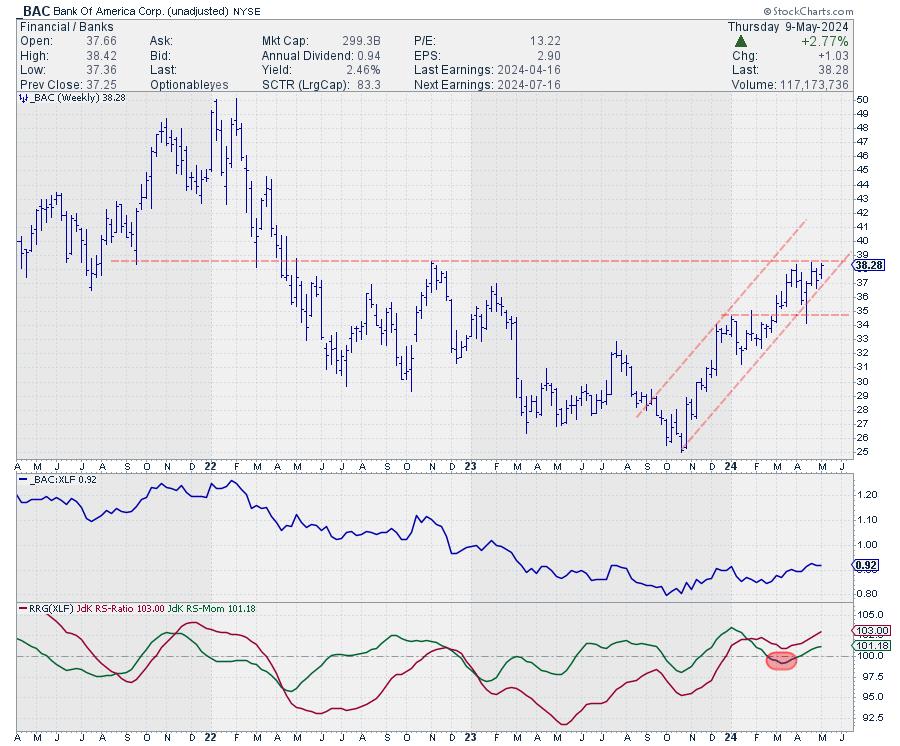The width and height of the screenshot is (900, 746).
Task: Click the red highlighted oval on RRG panel
Action: point(780,660)
